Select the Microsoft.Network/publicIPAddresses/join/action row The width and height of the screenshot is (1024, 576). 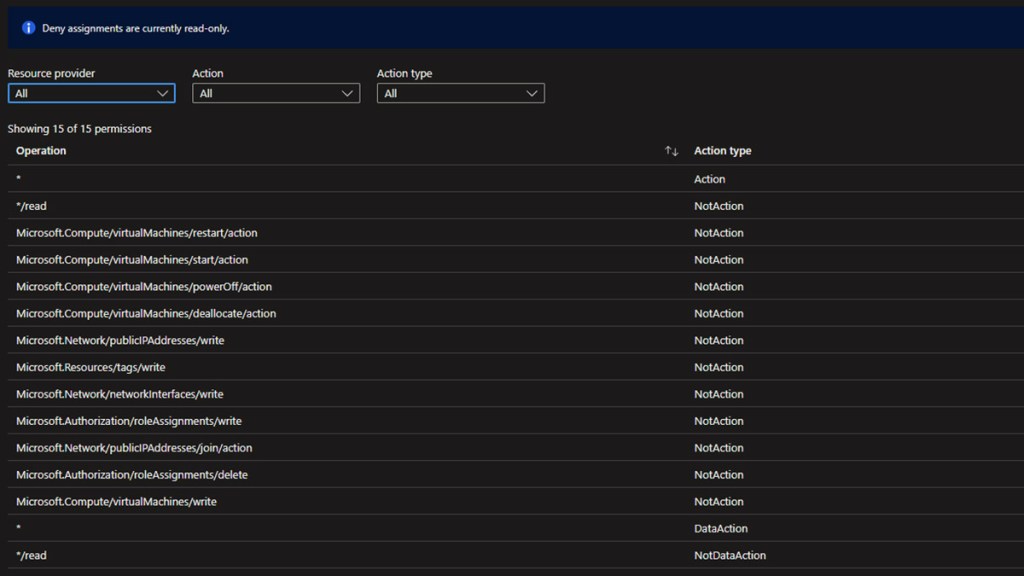coord(516,447)
